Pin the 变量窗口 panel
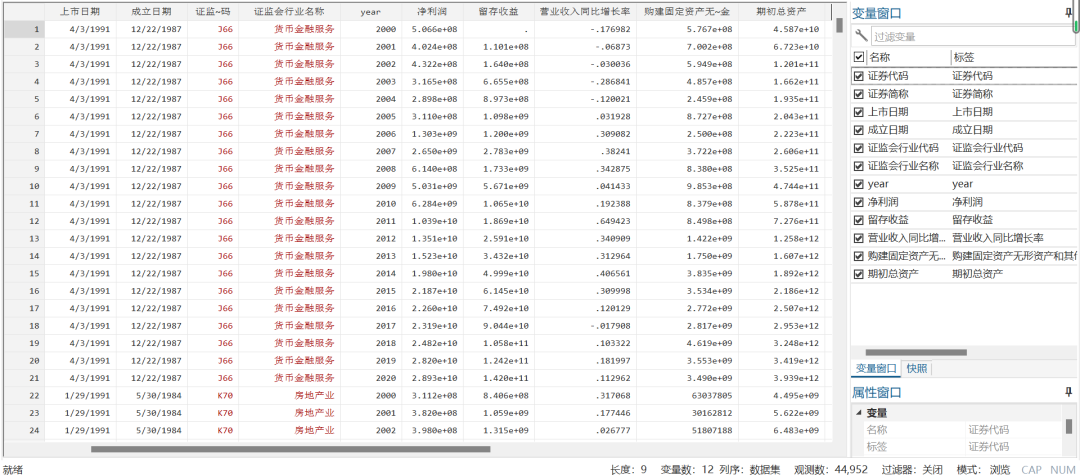The image size is (1080, 476). [x=1068, y=12]
